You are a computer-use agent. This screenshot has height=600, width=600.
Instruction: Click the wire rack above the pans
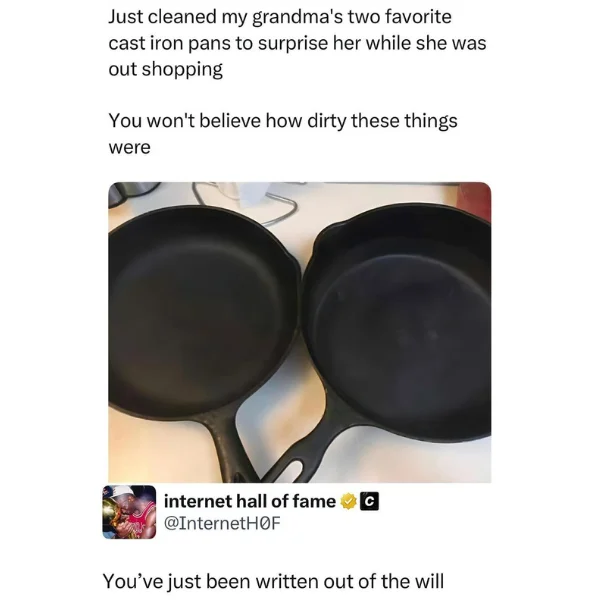(x=245, y=203)
